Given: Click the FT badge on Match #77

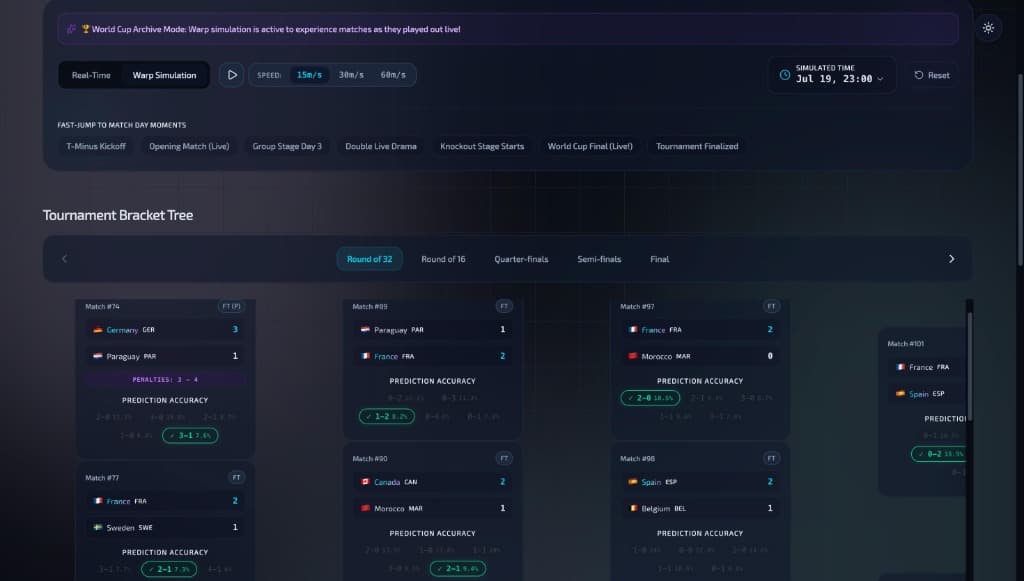Looking at the screenshot, I should tap(236, 477).
